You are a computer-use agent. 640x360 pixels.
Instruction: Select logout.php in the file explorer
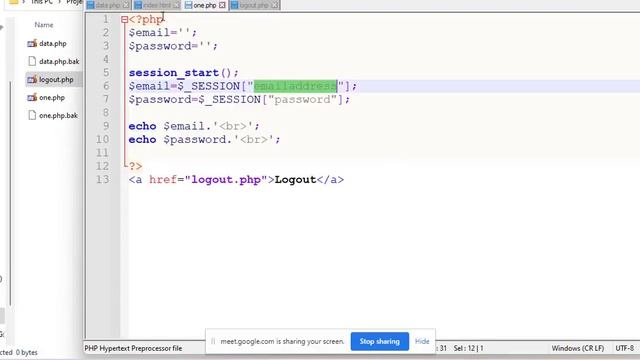point(56,79)
